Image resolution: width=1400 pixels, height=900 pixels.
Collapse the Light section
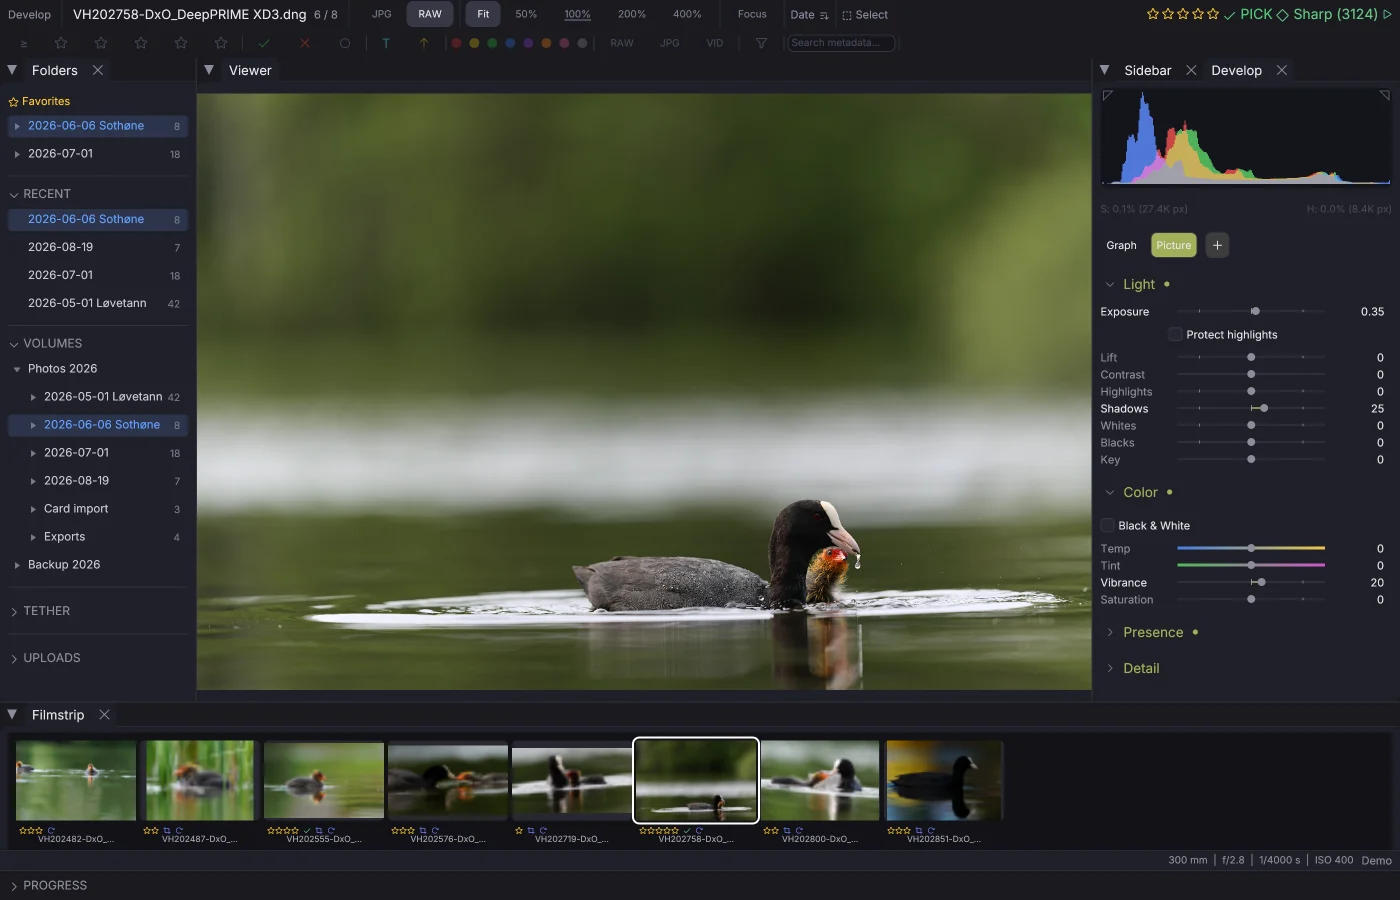point(1110,284)
